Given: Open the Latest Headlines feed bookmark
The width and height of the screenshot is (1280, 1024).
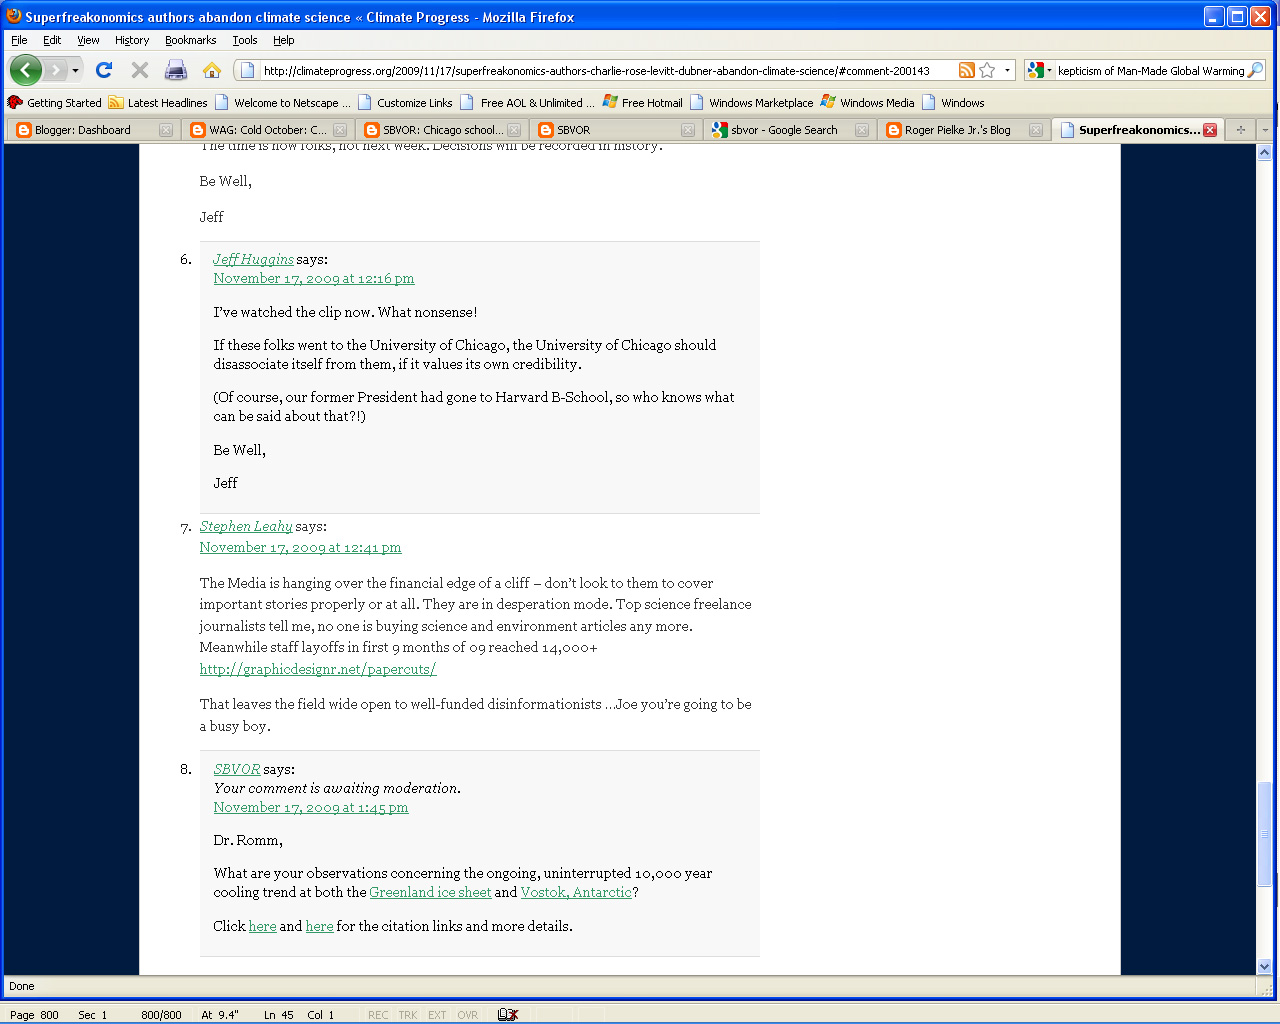Looking at the screenshot, I should pyautogui.click(x=158, y=102).
